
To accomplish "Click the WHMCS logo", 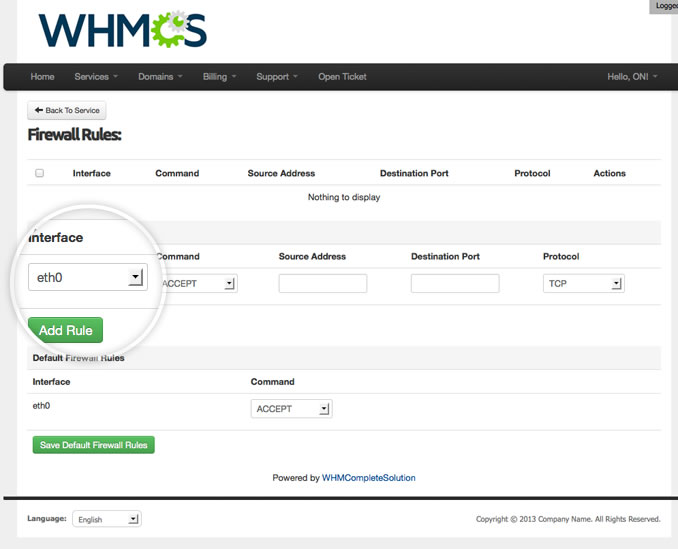I will [123, 30].
